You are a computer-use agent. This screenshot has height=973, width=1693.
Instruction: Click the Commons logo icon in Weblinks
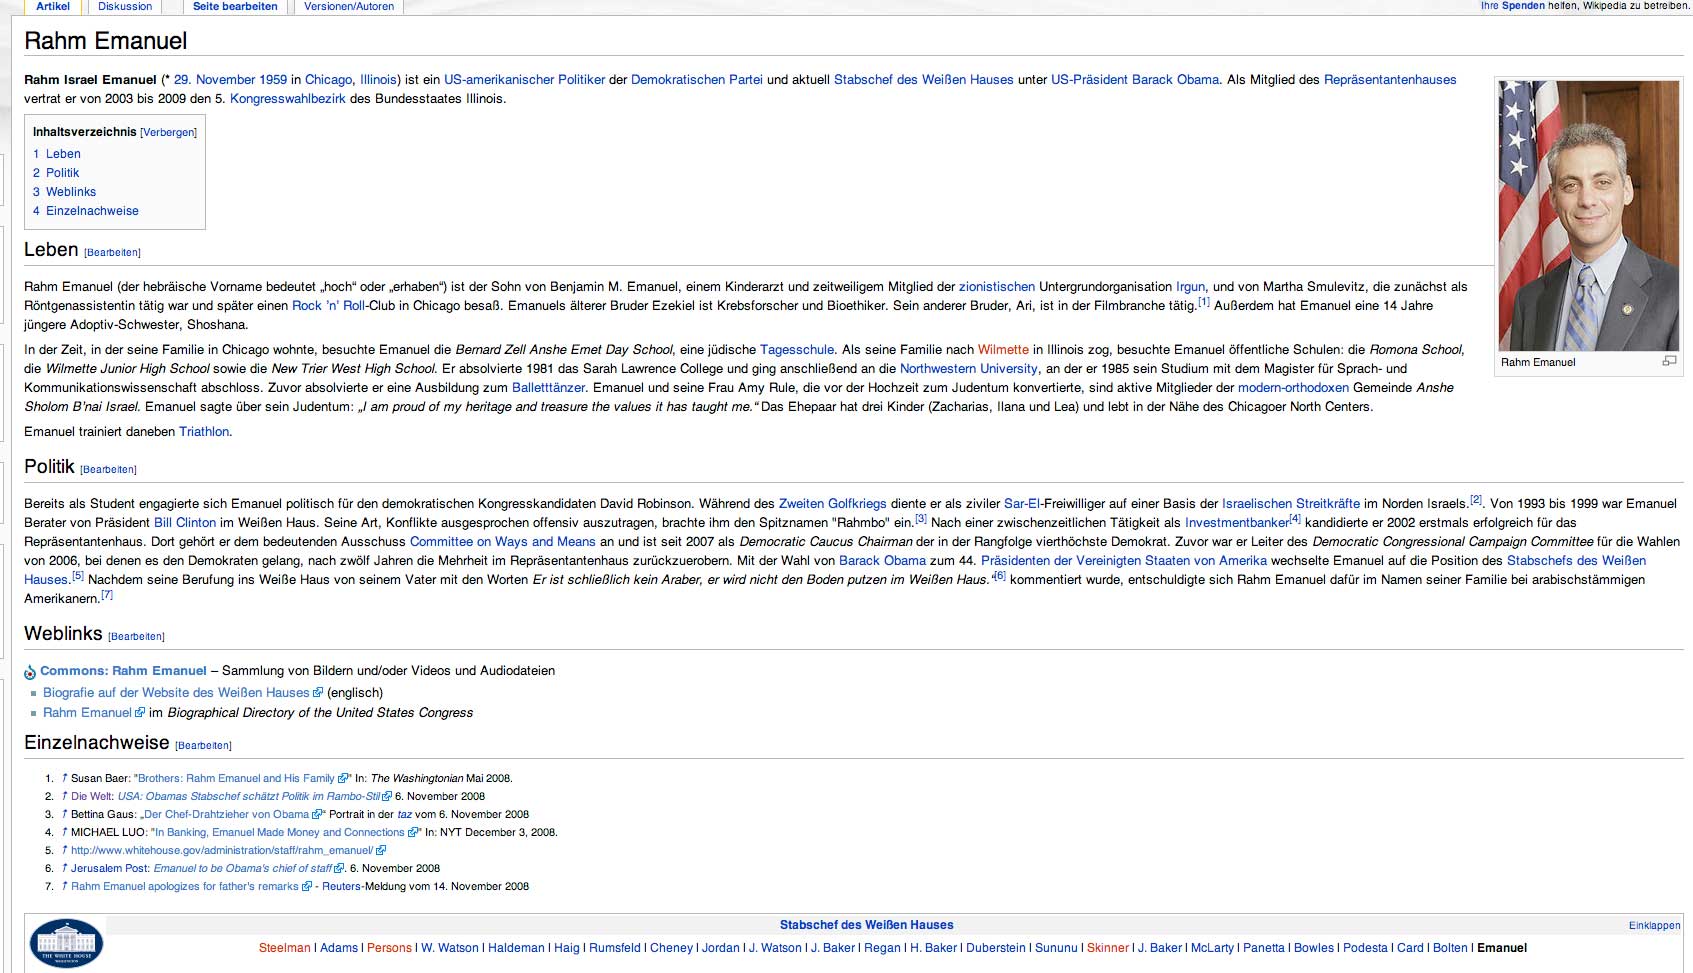pos(30,672)
